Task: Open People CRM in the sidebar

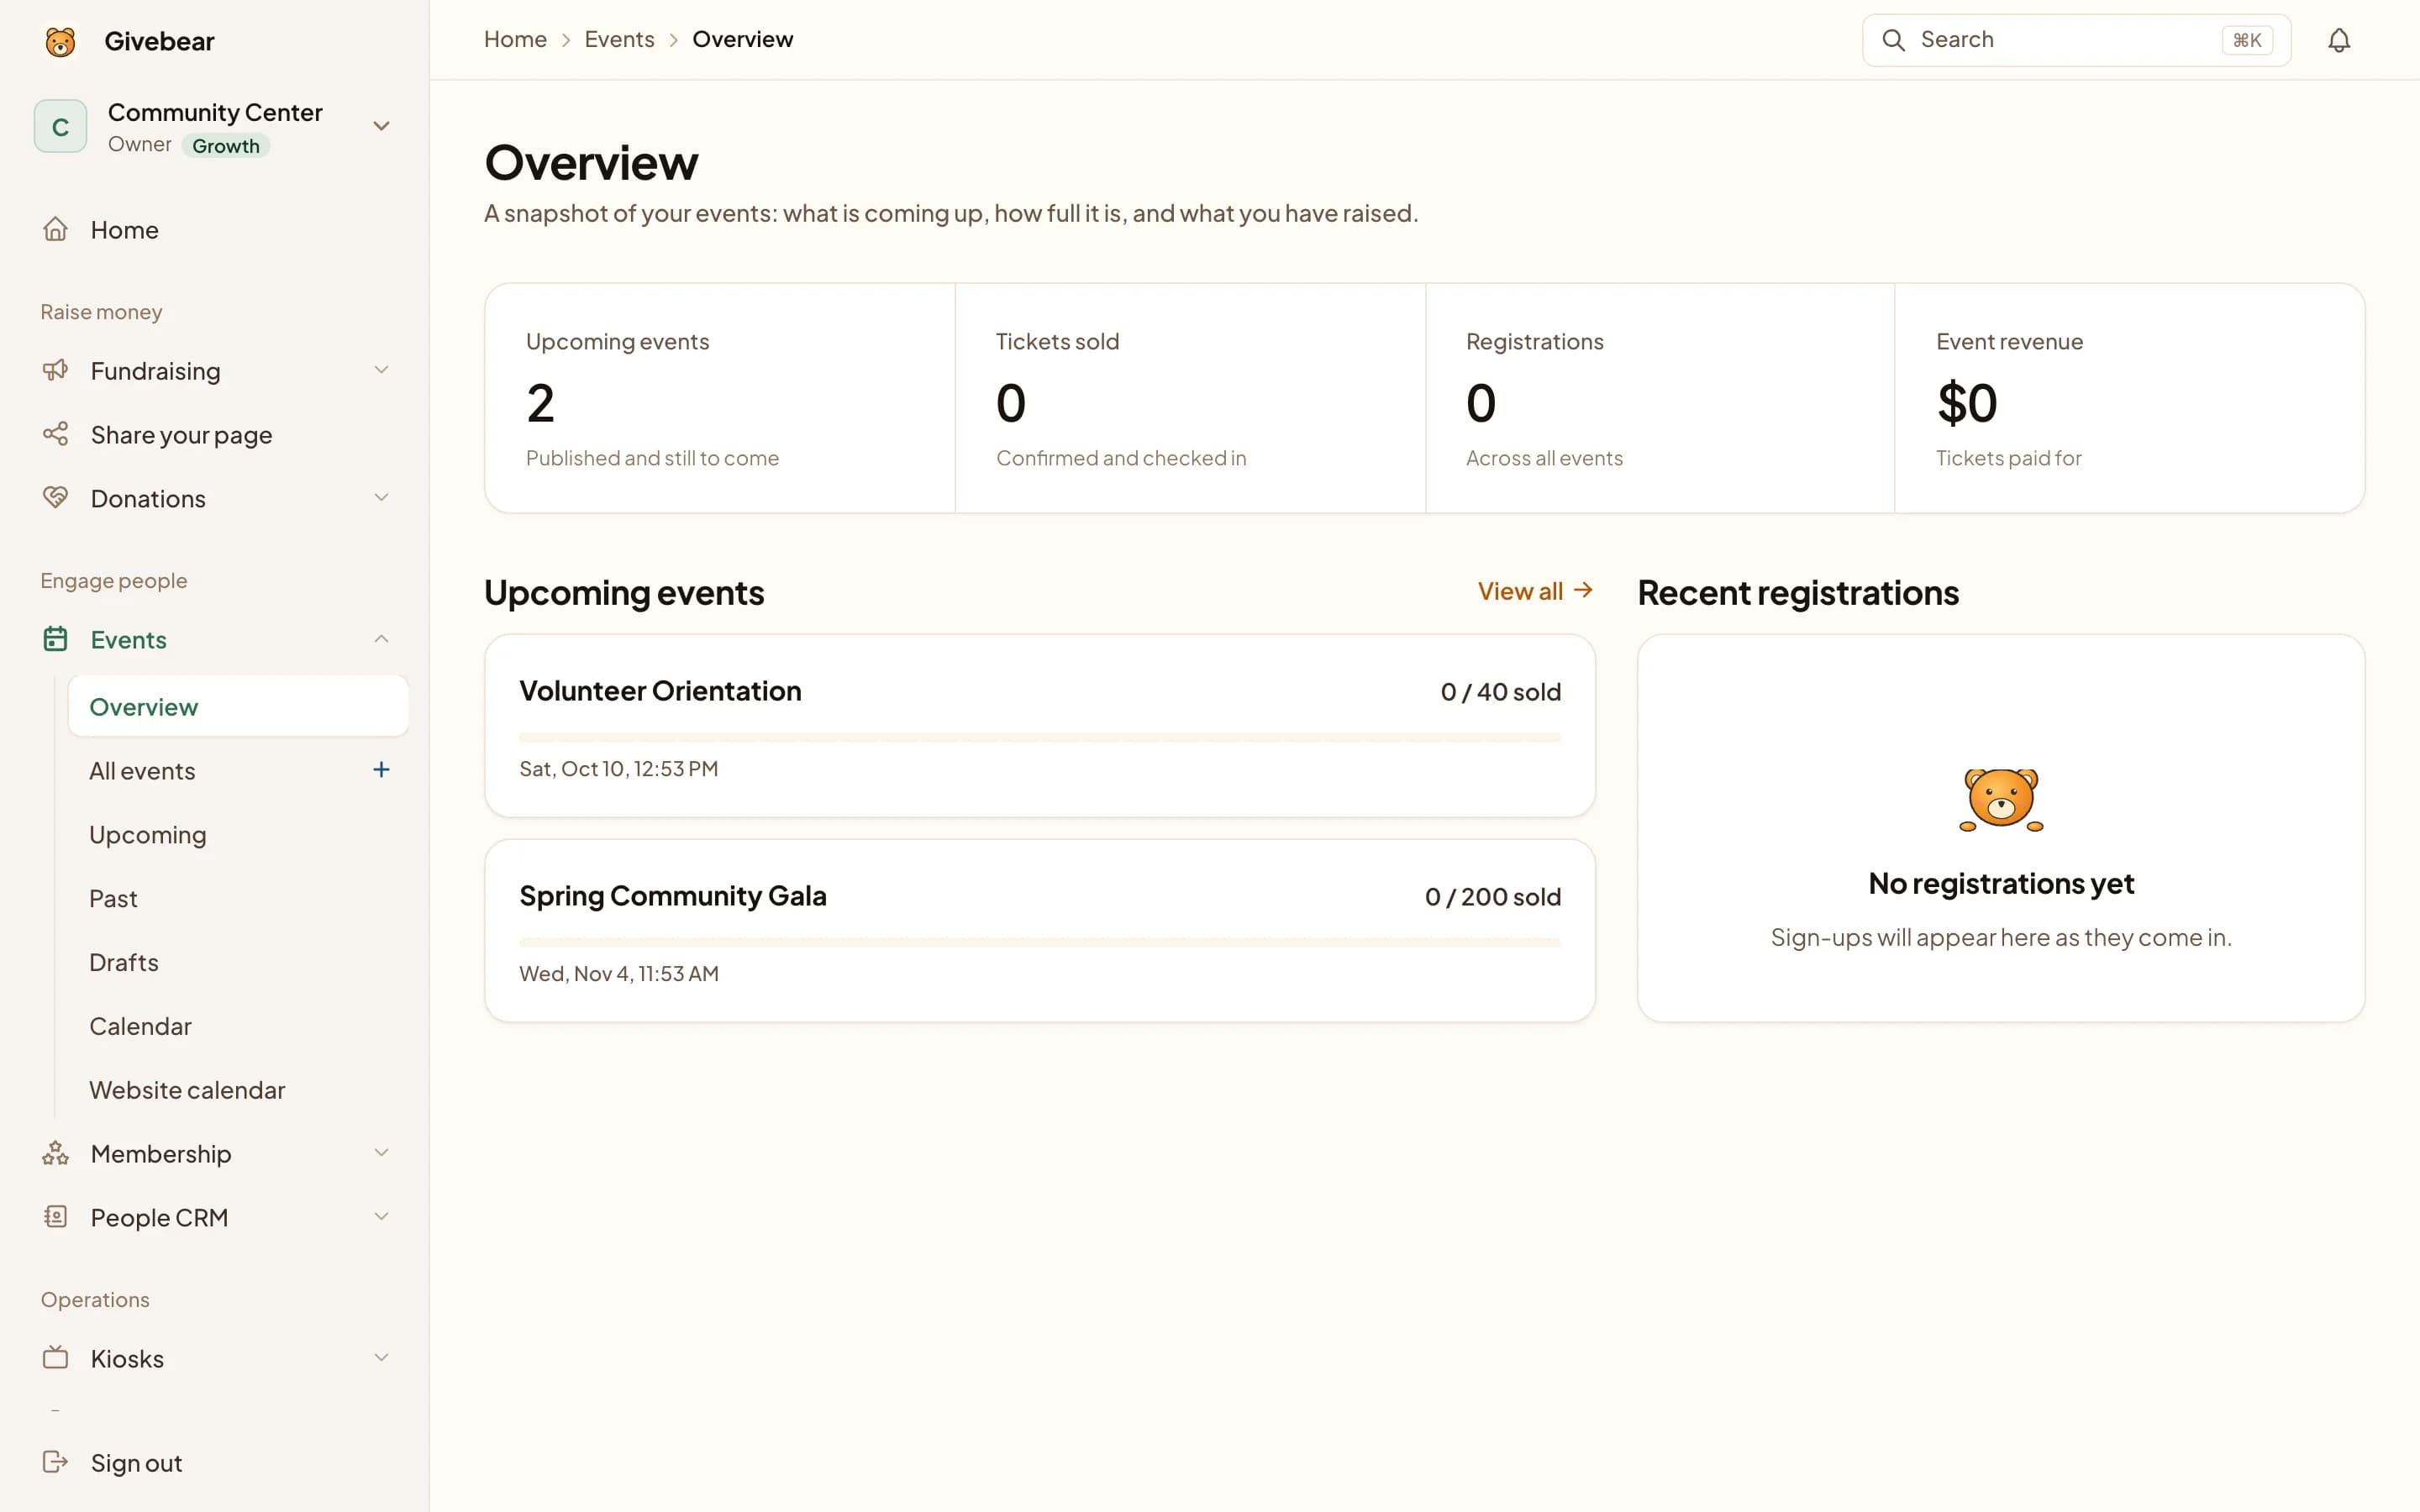Action: coord(215,1217)
